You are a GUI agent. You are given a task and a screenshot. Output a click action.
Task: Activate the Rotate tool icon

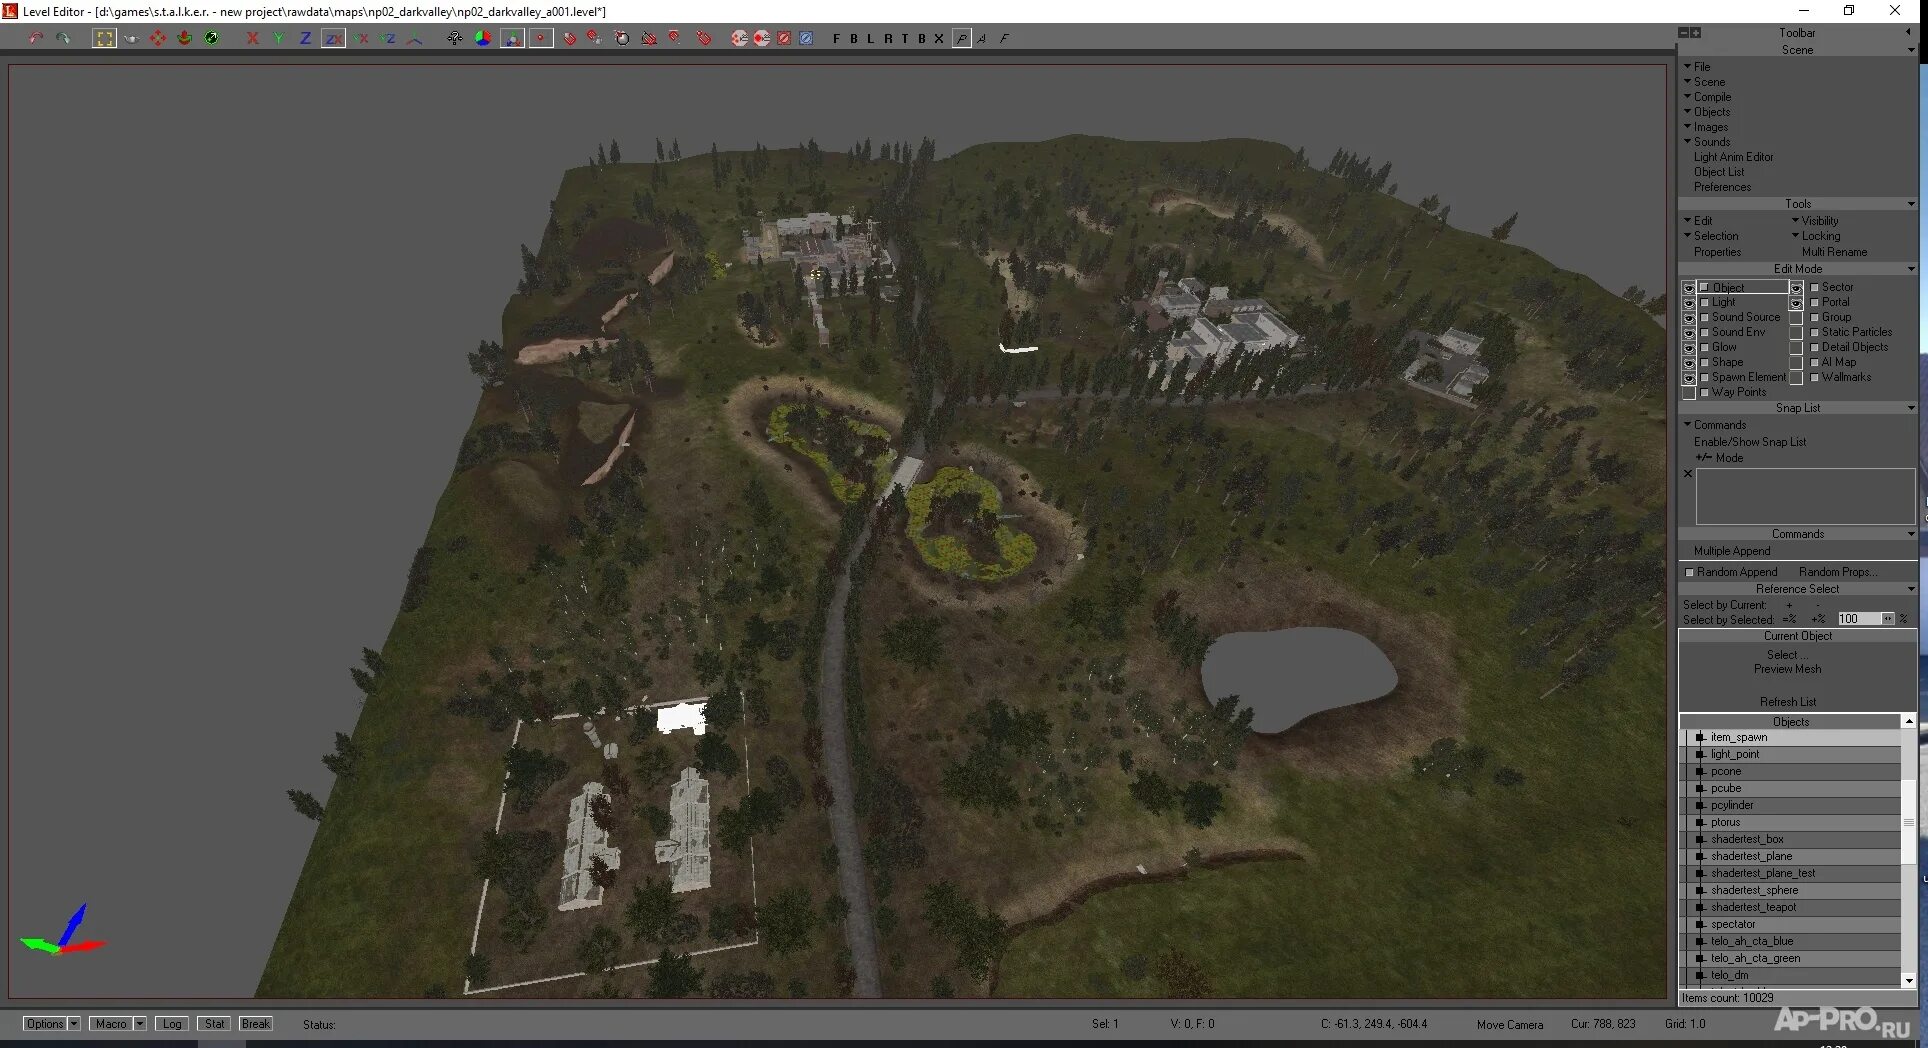[184, 38]
